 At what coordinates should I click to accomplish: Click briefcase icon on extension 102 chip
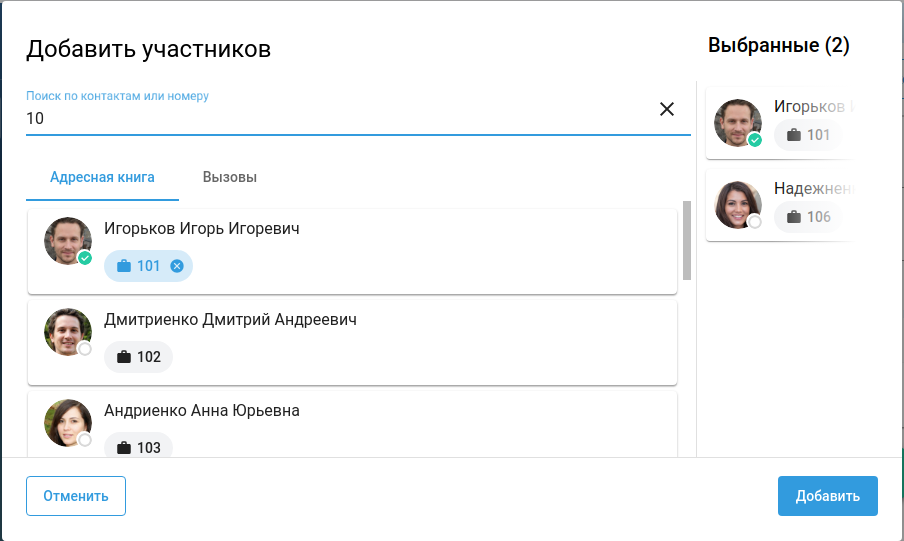124,357
